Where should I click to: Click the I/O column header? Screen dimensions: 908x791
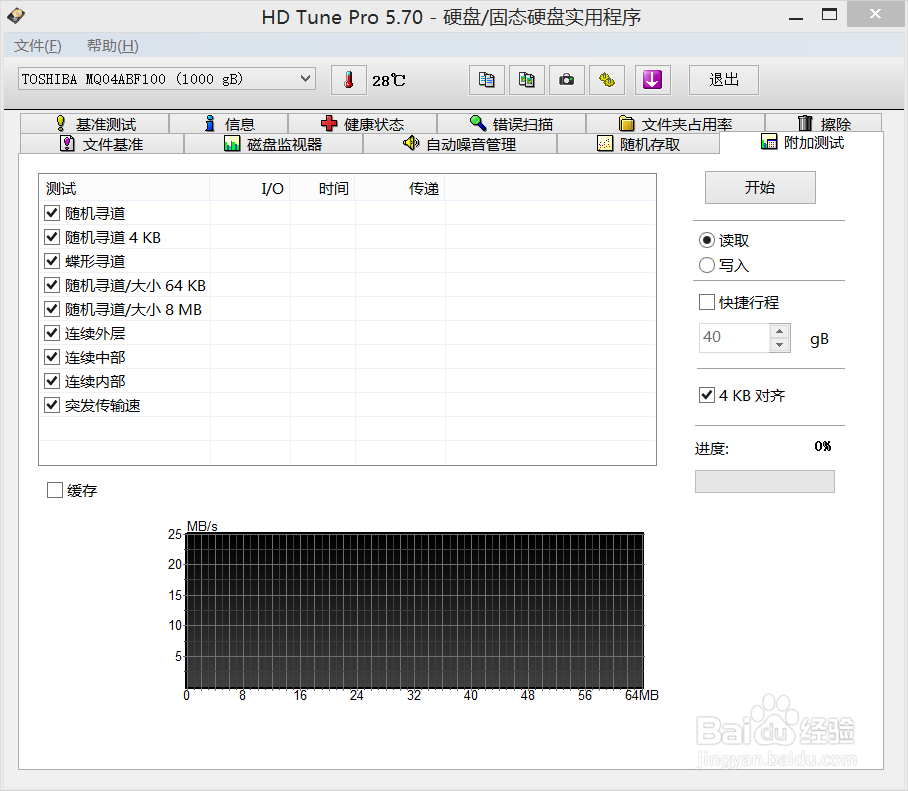point(250,189)
